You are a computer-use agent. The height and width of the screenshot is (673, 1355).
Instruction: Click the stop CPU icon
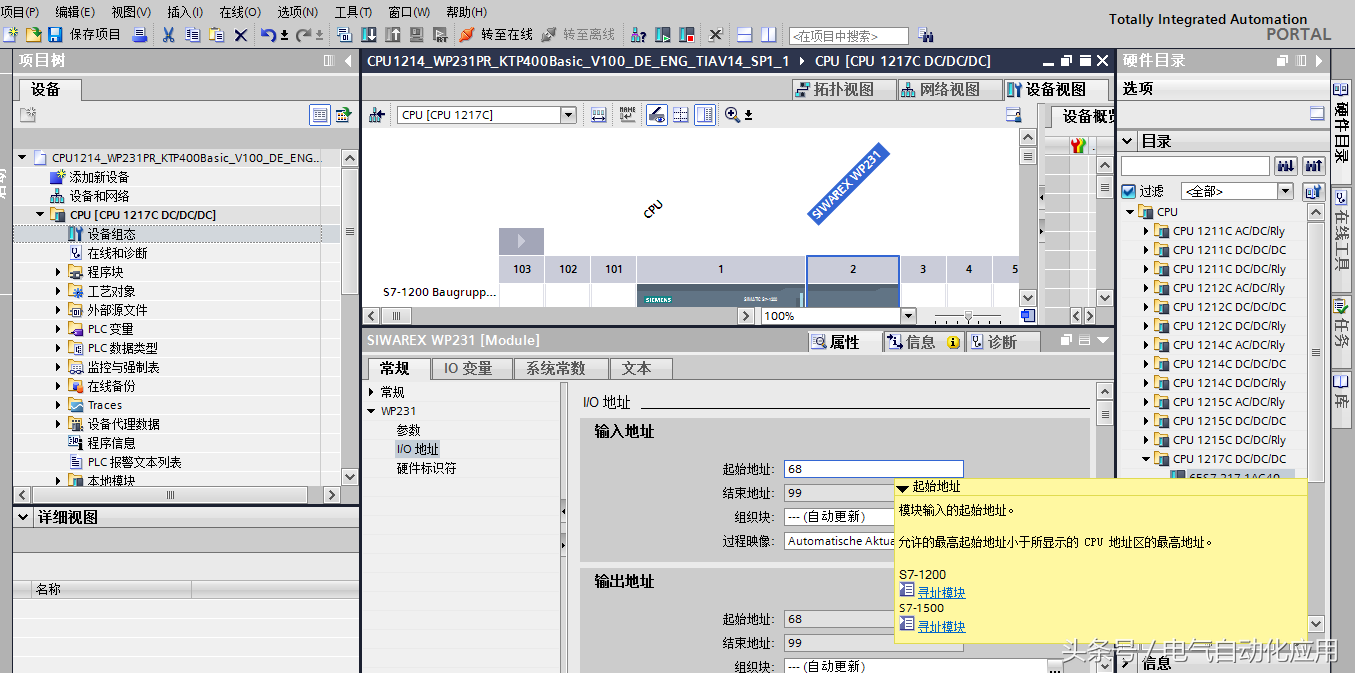(x=686, y=35)
